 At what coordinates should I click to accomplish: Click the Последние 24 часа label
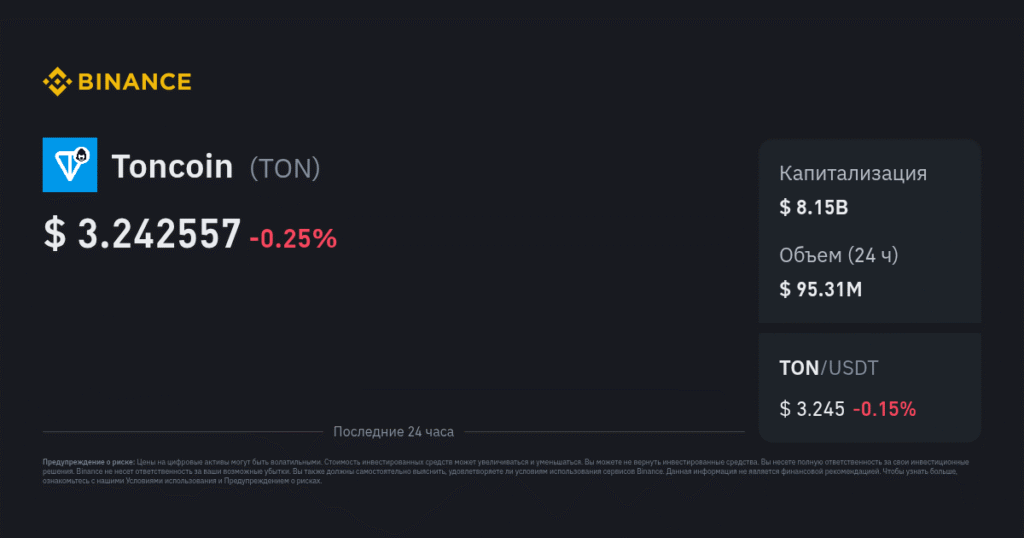(393, 432)
